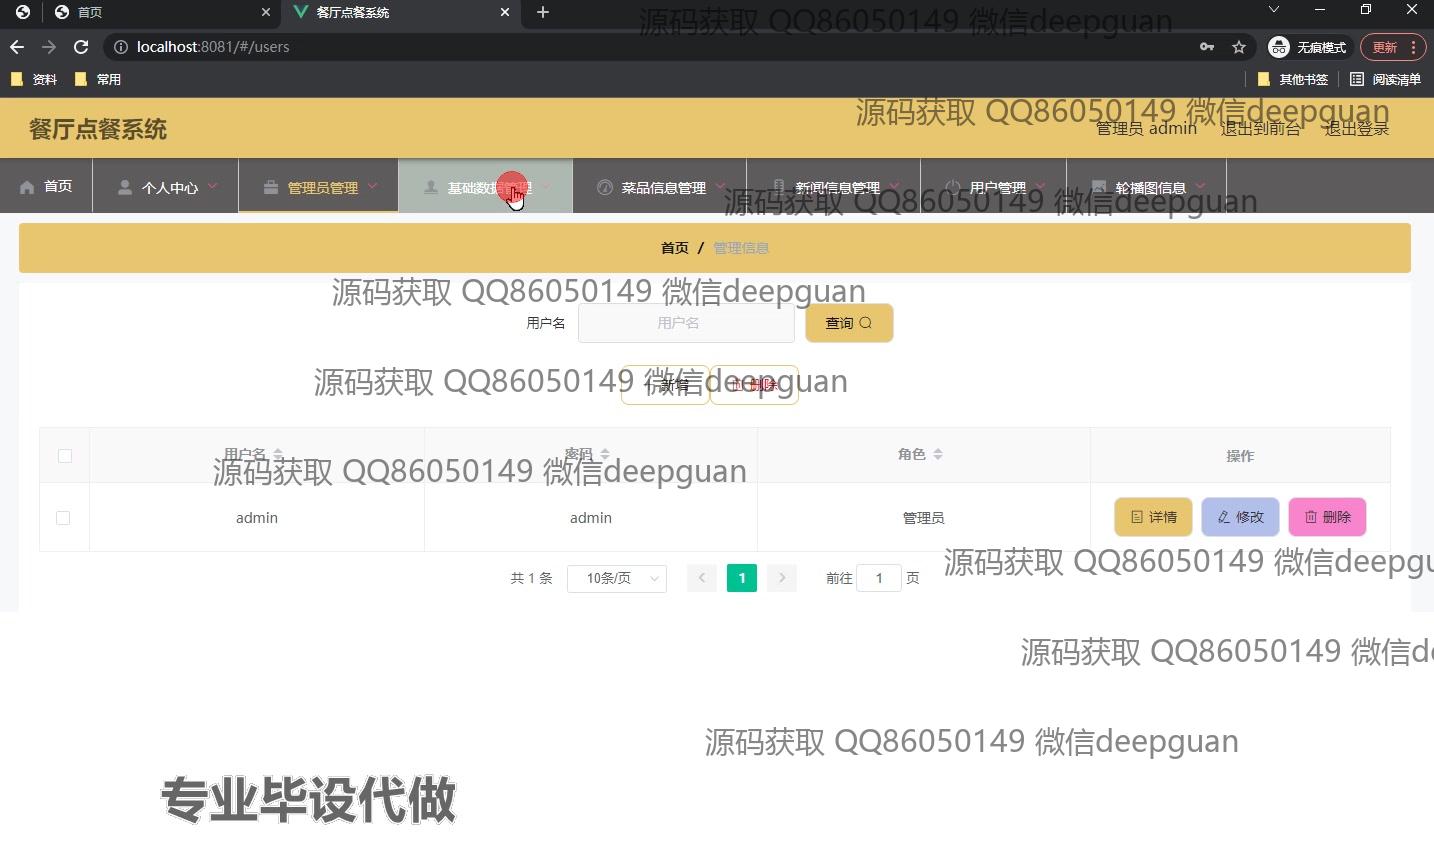The height and width of the screenshot is (848, 1434).
Task: Click 退出登录 link to log out
Action: (x=1356, y=128)
